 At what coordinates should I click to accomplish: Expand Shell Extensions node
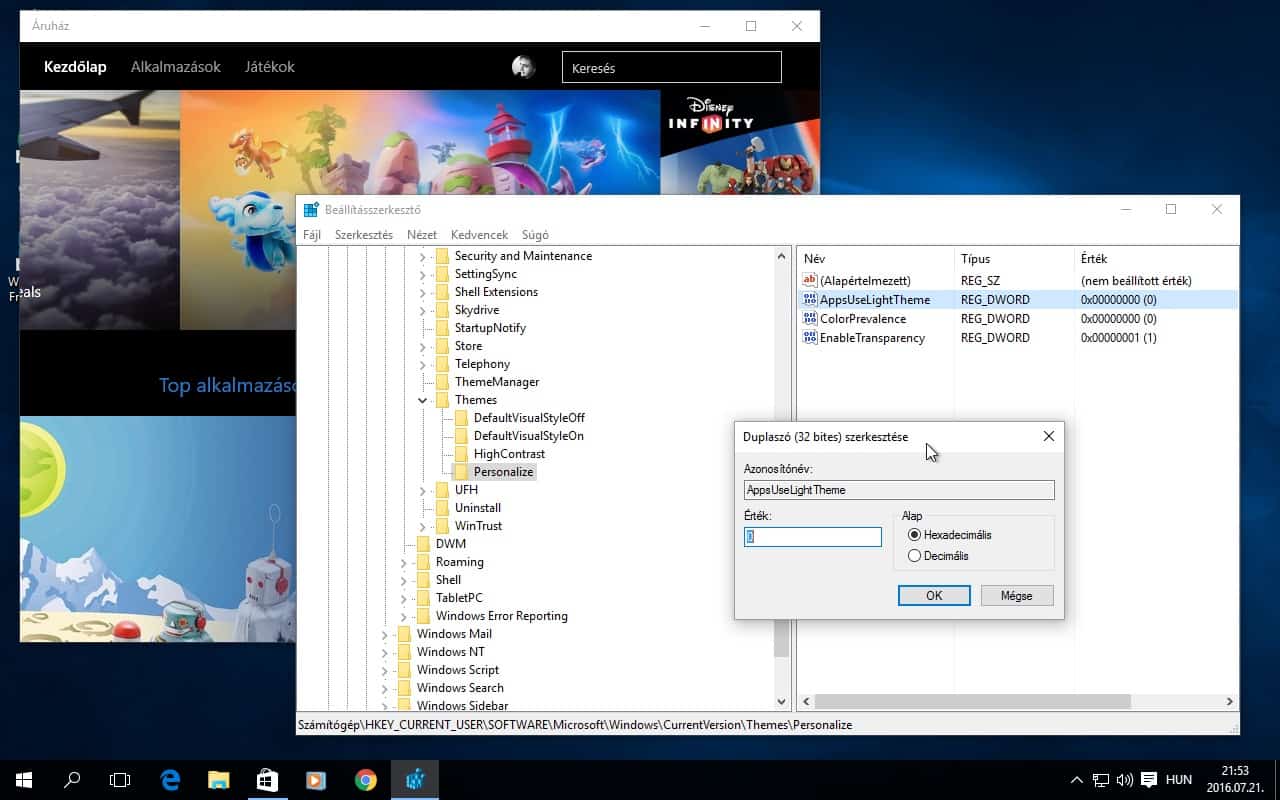tap(423, 292)
